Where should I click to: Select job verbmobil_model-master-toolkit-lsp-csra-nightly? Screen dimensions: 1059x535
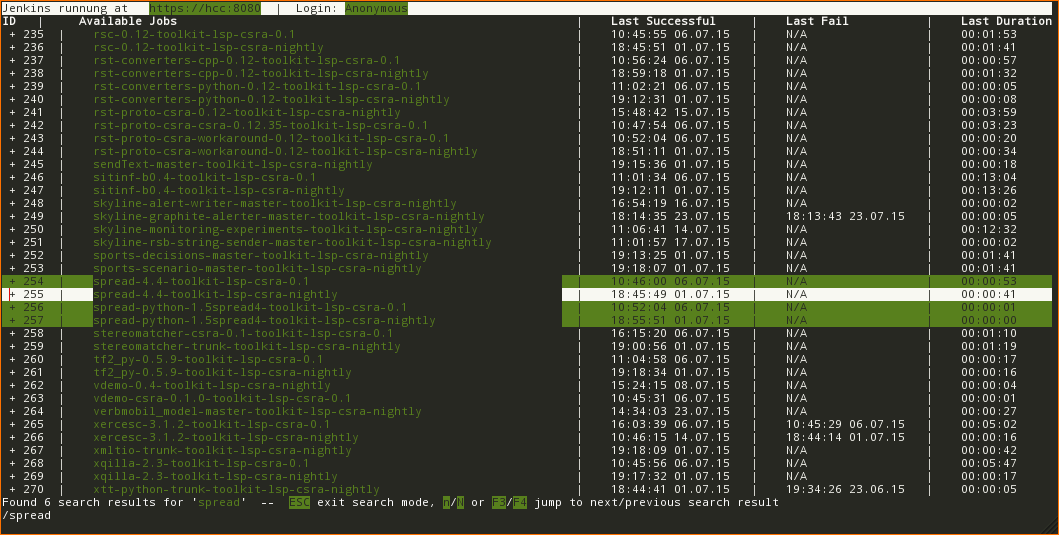pyautogui.click(x=257, y=412)
